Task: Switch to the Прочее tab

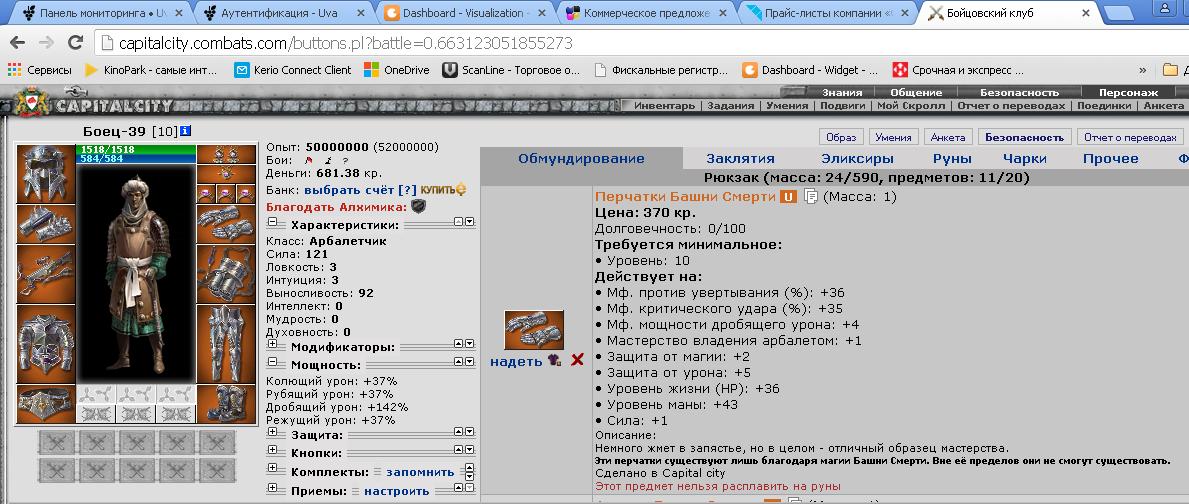Action: 1110,158
